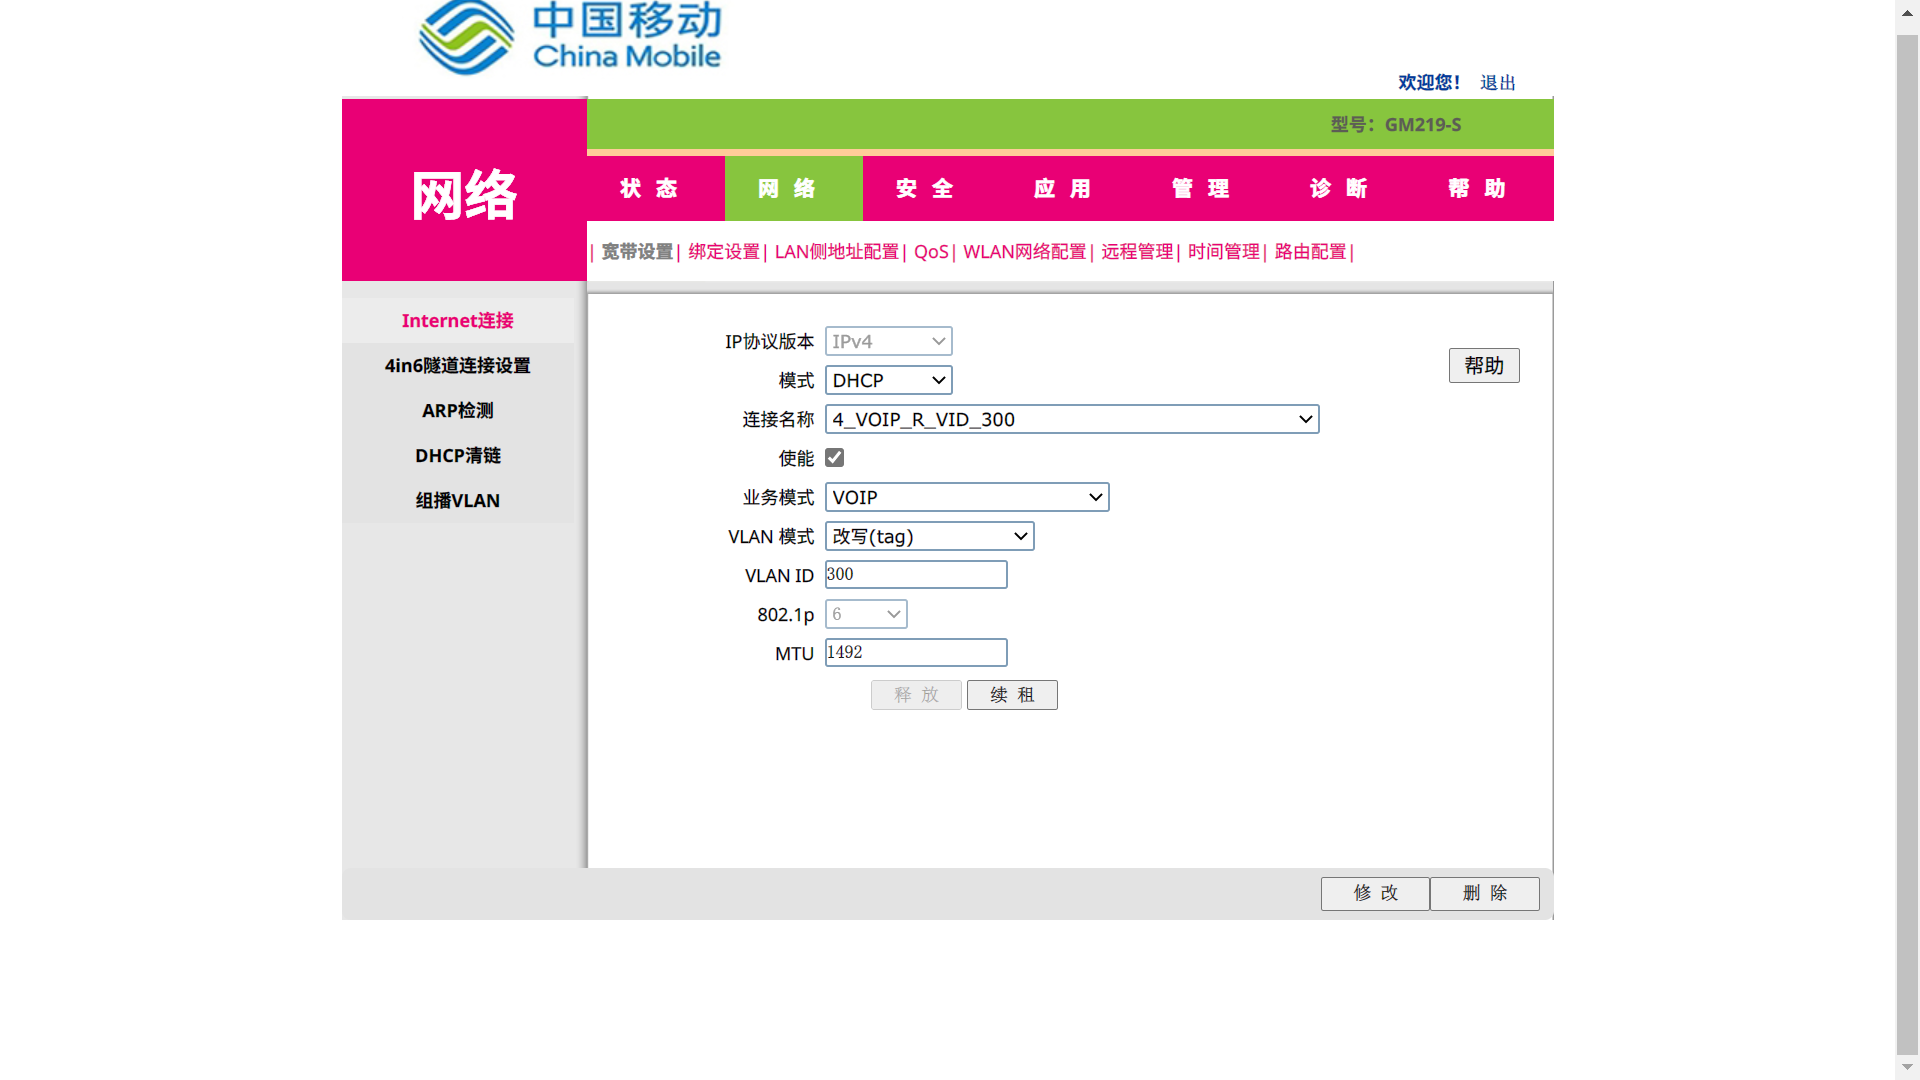Click the 退出 logout link

tap(1497, 83)
